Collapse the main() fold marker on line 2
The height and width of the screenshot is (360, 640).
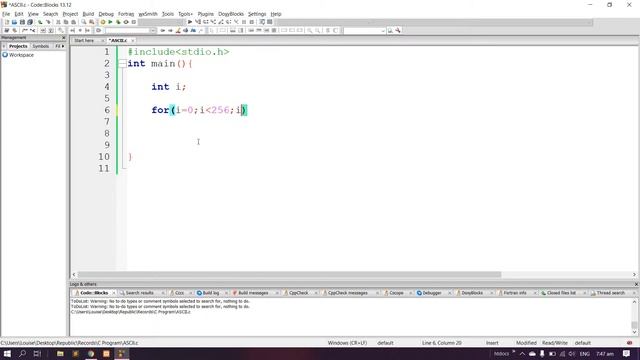[122, 64]
